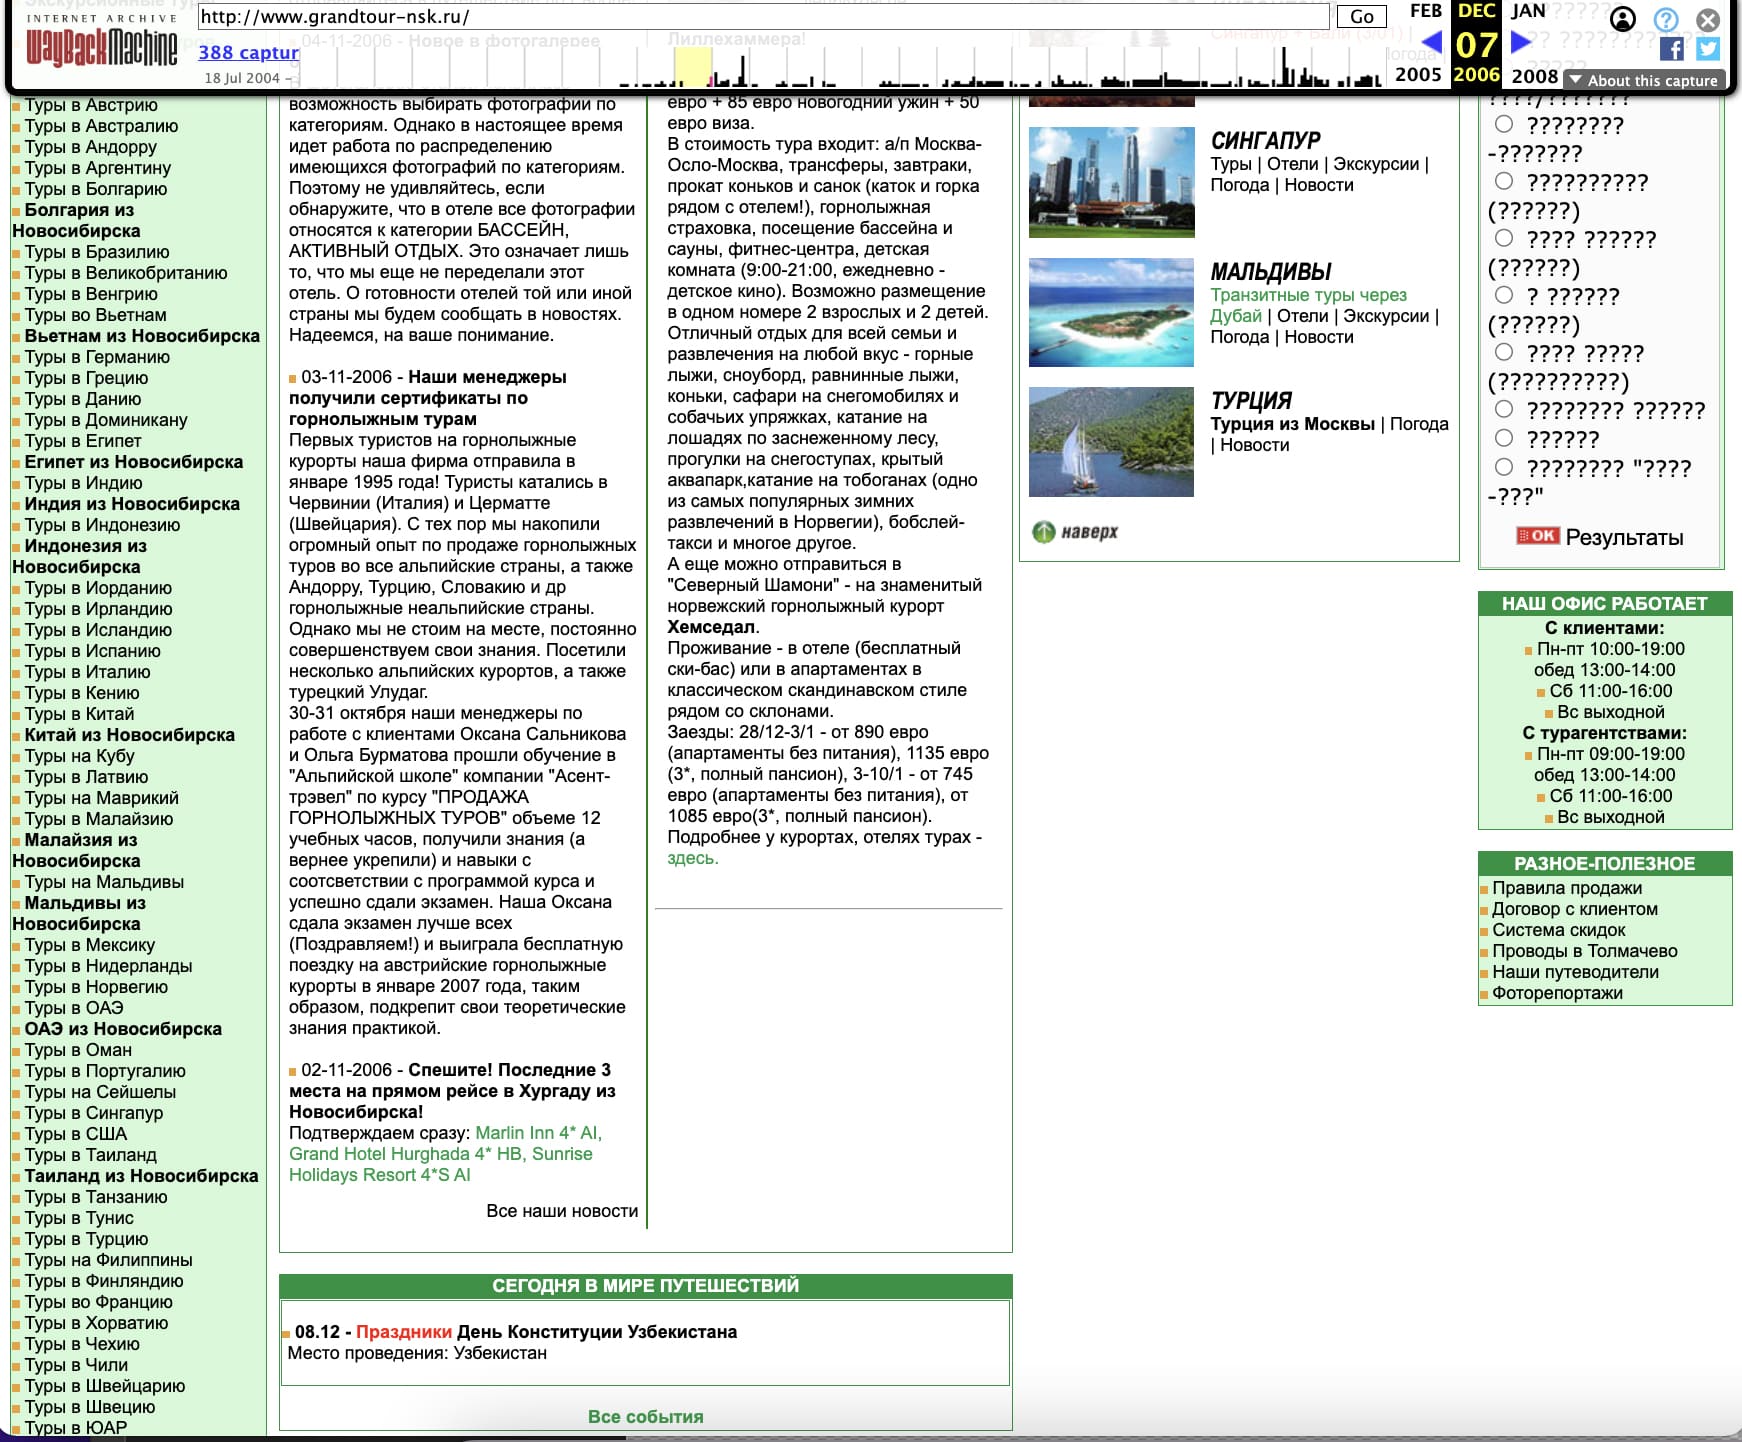Screen dimensions: 1742x1442
Task: Open the Wayback Machine logo
Action: click(101, 47)
